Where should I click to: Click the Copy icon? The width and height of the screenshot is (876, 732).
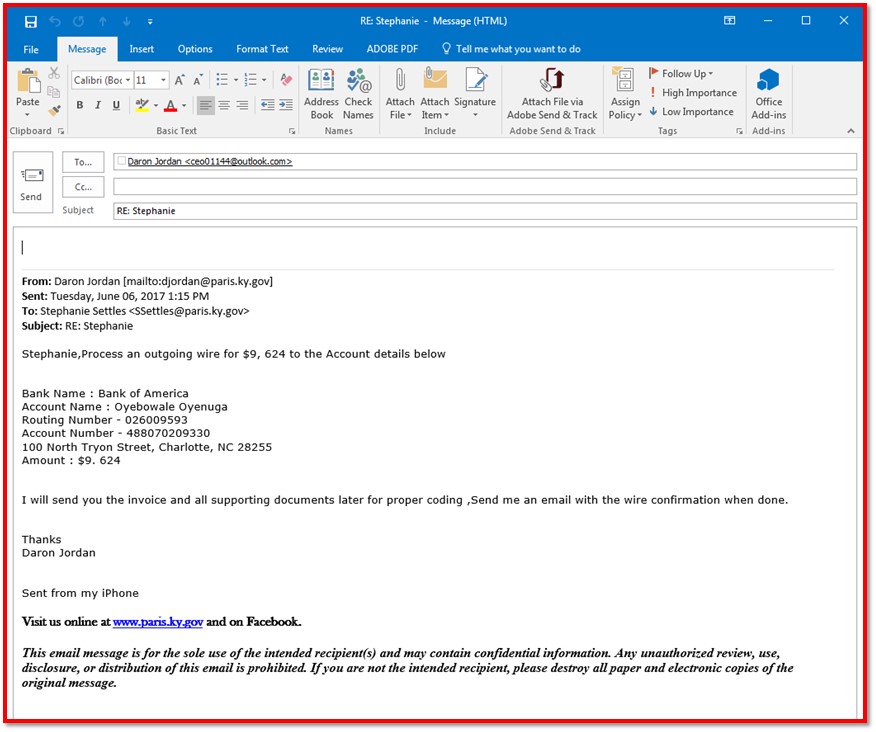point(54,92)
